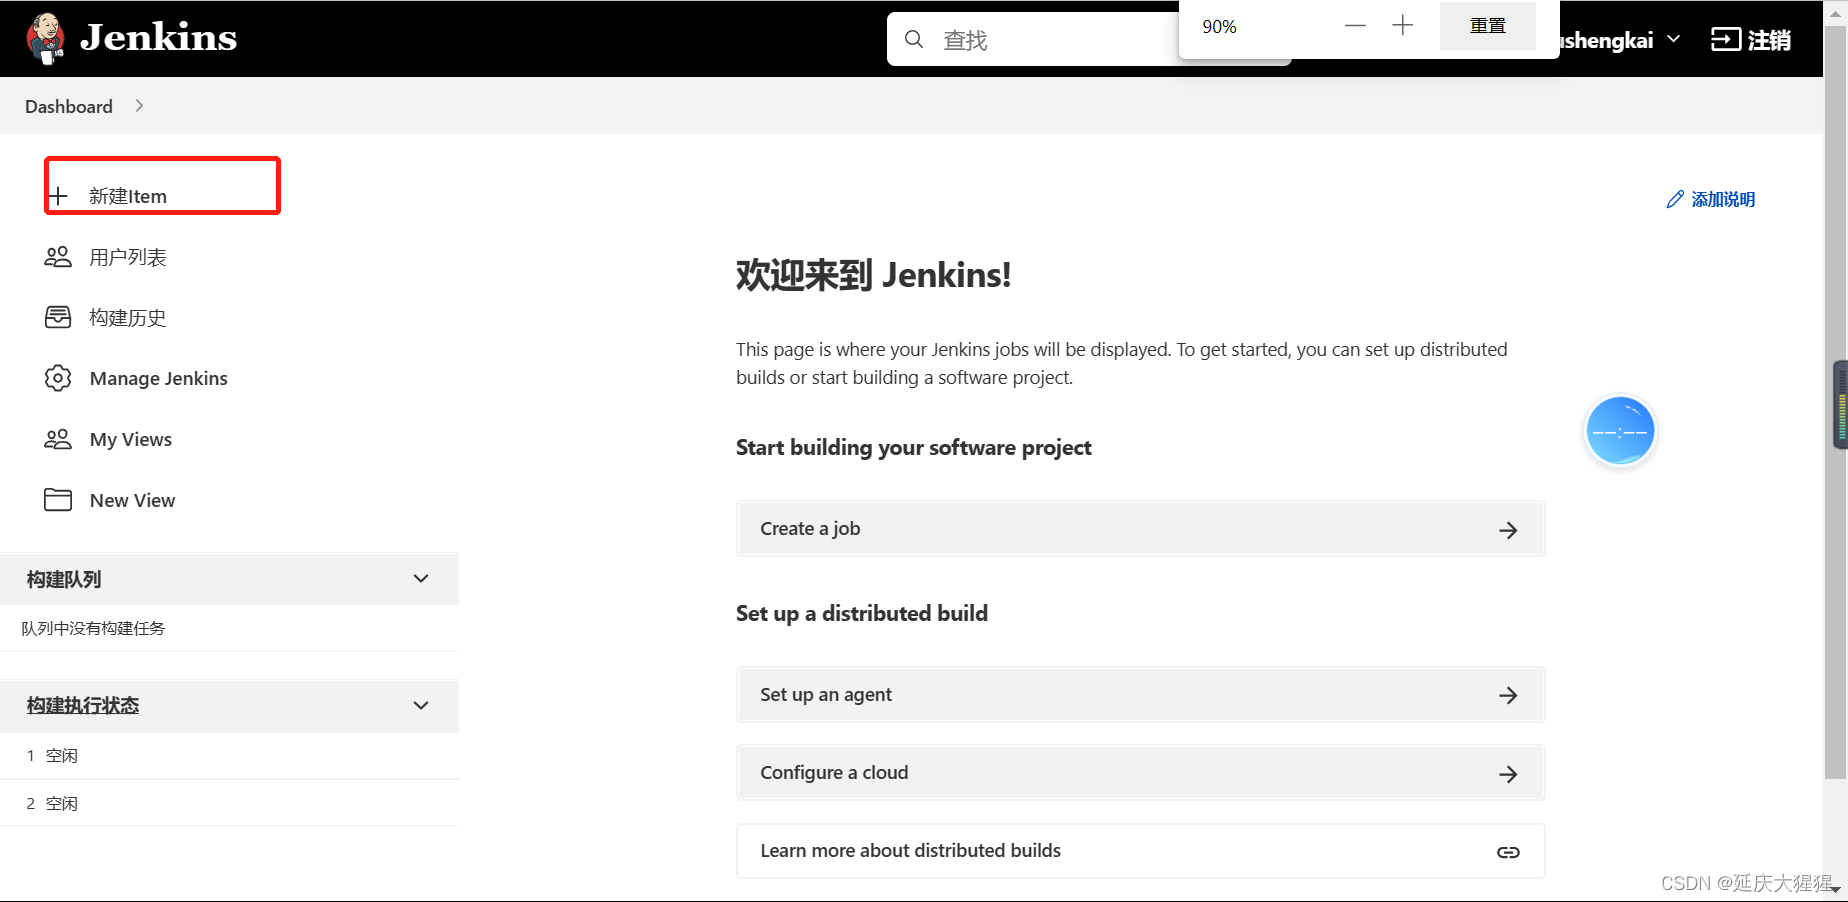Image resolution: width=1848 pixels, height=902 pixels.
Task: Open the 构建执行状态 link
Action: click(x=83, y=705)
